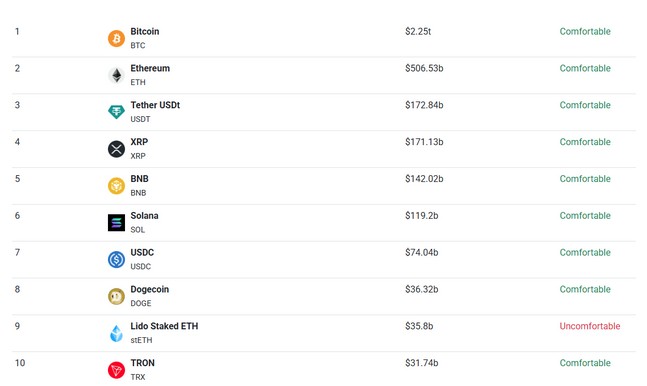
Task: Click the Dogecoin shiba coin icon
Action: pyautogui.click(x=116, y=296)
